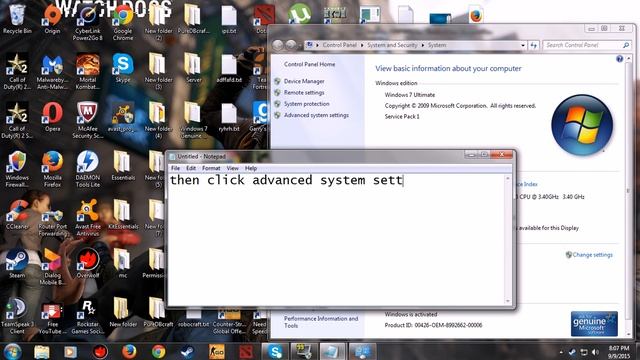
Task: Open Remote settings in System window
Action: pyautogui.click(x=304, y=93)
